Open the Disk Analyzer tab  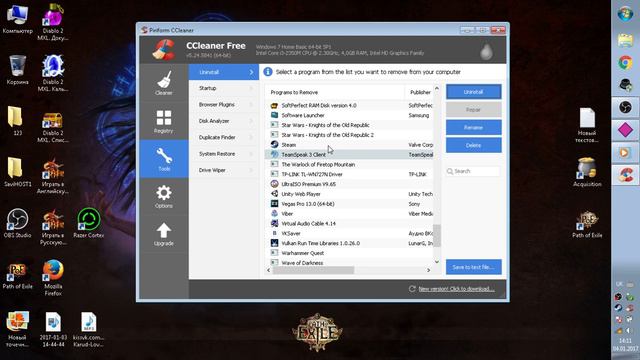pos(224,121)
